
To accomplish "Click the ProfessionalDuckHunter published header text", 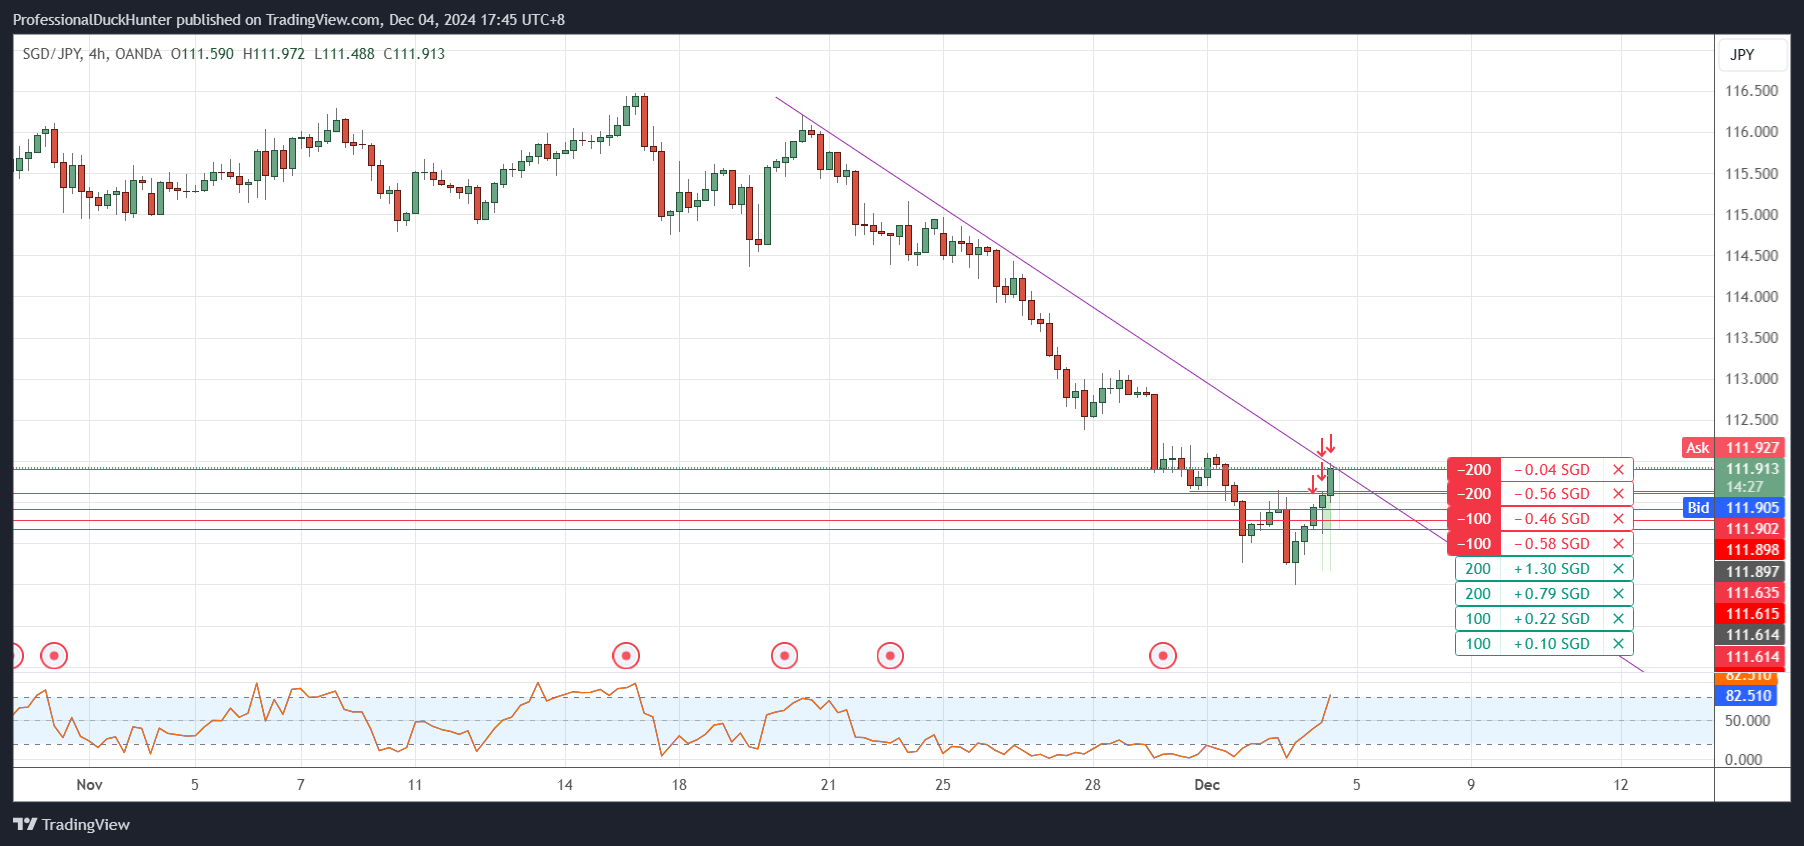I will tap(289, 20).
